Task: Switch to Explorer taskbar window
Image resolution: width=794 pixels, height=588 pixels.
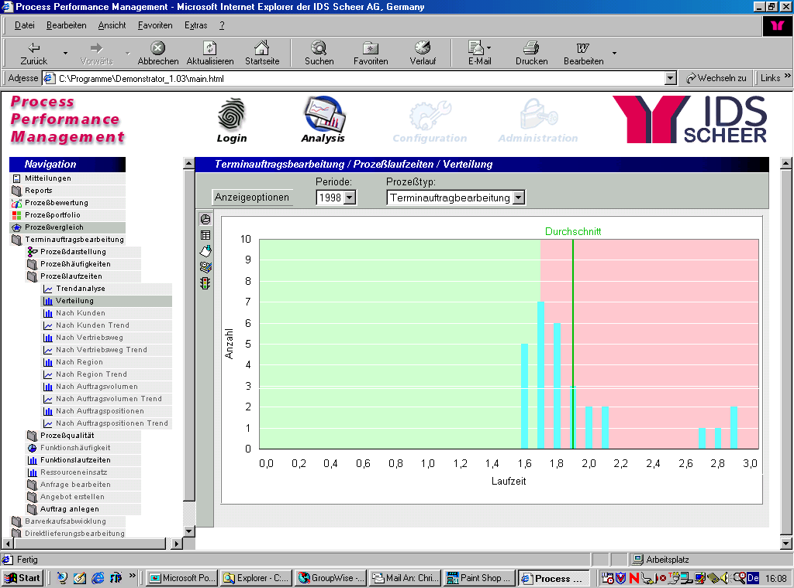Action: coord(256,578)
